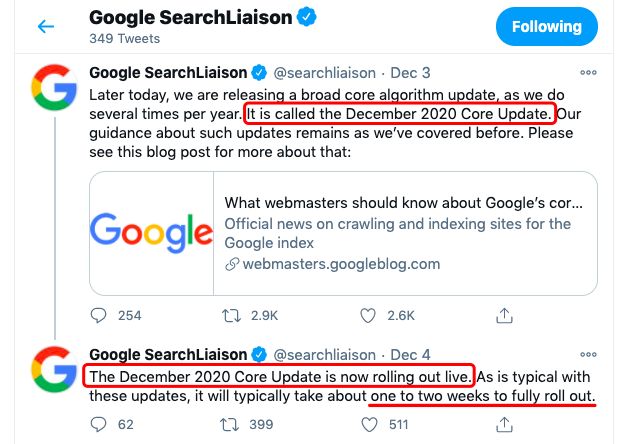The height and width of the screenshot is (444, 629).
Task: Go back using the left arrow
Action: (x=46, y=27)
